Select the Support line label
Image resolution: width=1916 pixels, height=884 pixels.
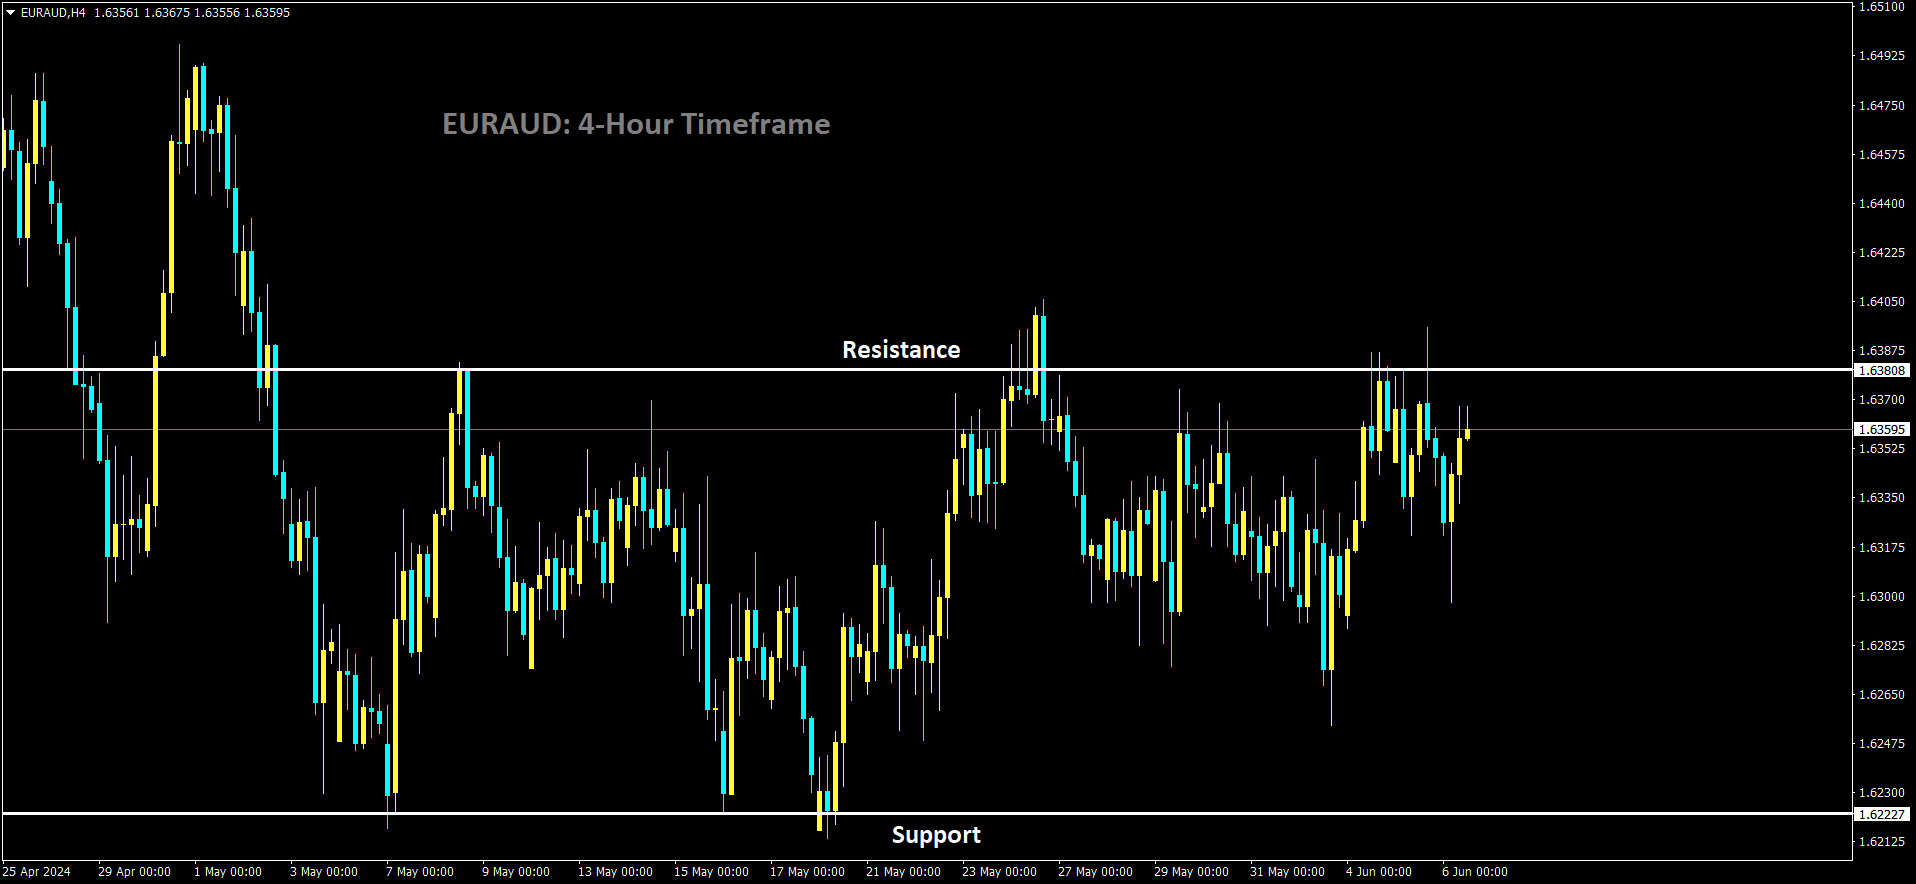(936, 835)
